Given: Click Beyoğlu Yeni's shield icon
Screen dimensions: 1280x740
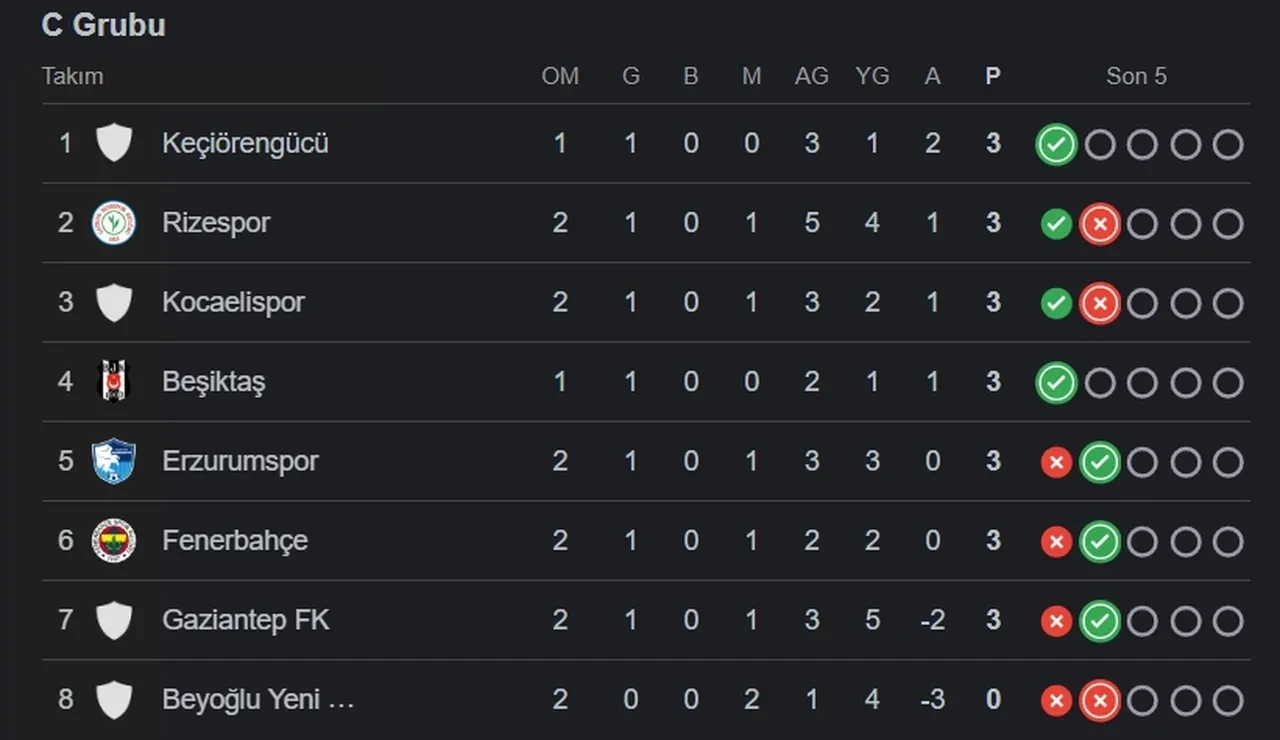Looking at the screenshot, I should [114, 700].
